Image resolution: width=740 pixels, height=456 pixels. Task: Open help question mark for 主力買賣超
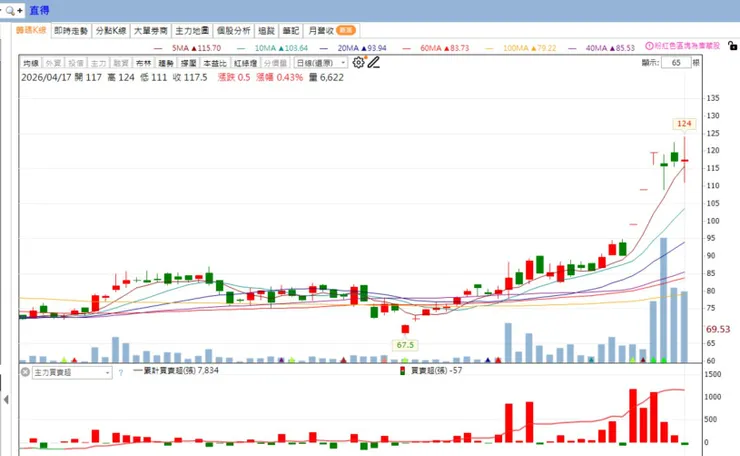point(121,372)
